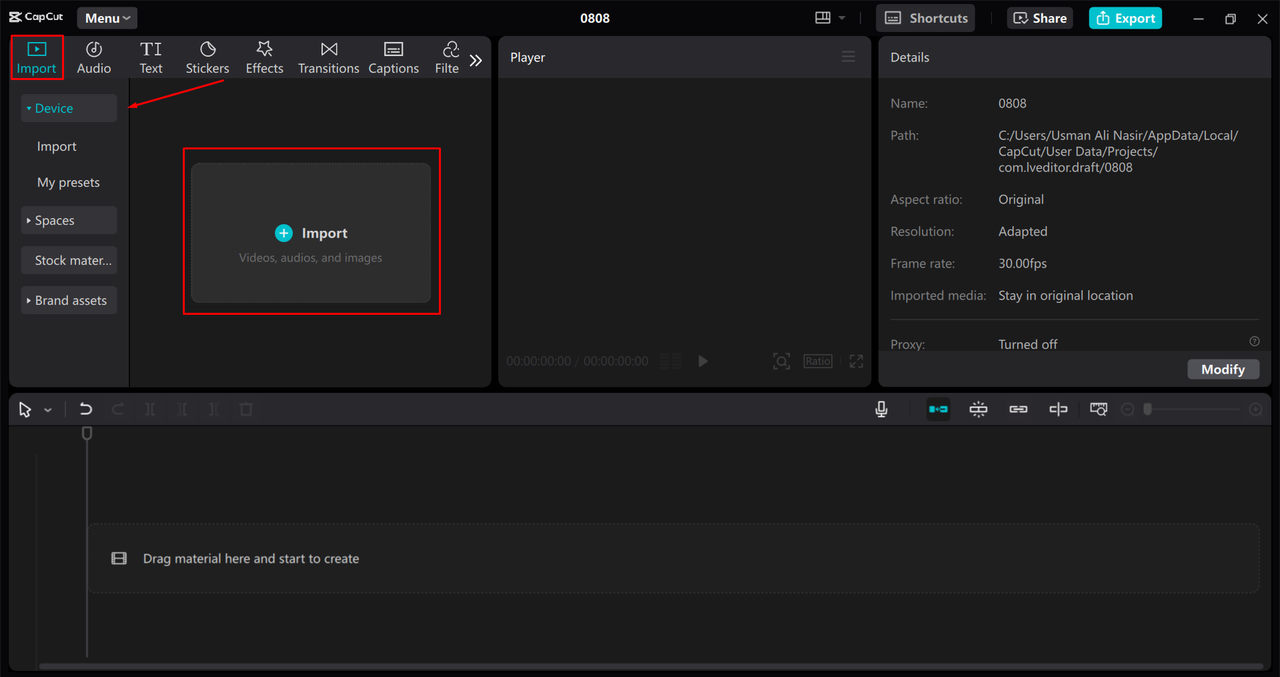Click the timeline cover preview icon

[x=1098, y=409]
